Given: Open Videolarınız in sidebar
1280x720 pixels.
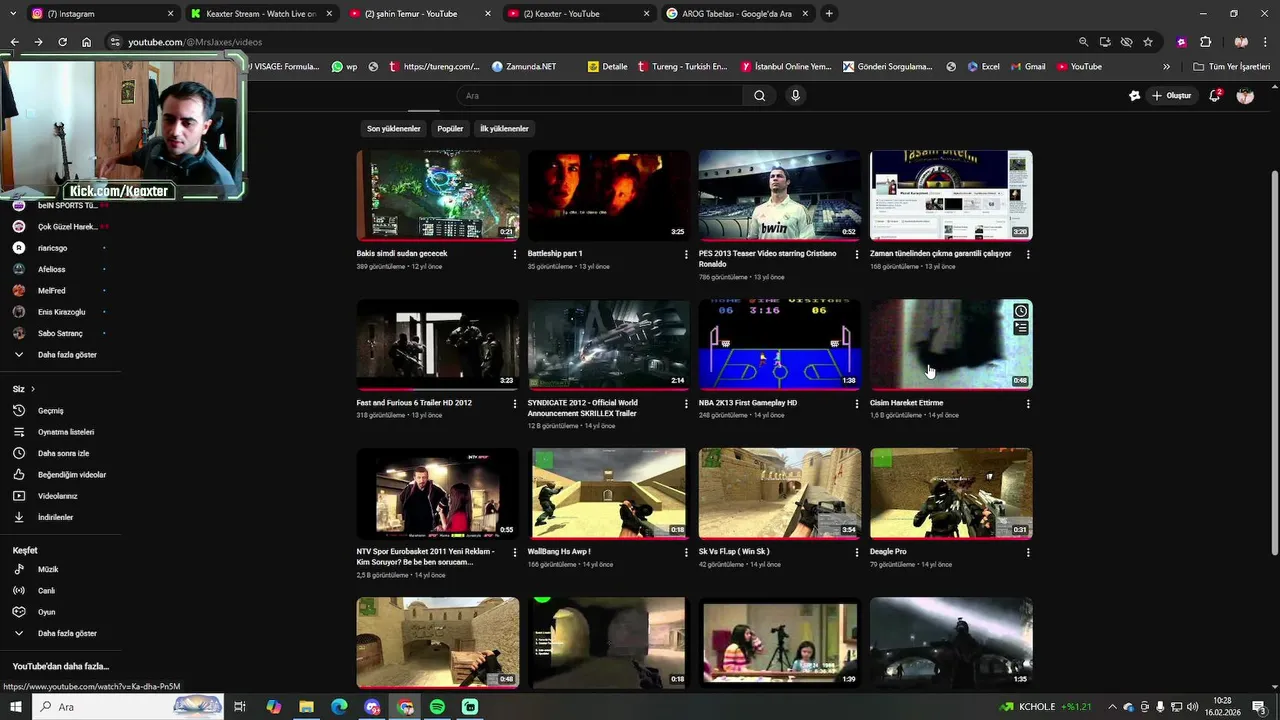Looking at the screenshot, I should 57,496.
